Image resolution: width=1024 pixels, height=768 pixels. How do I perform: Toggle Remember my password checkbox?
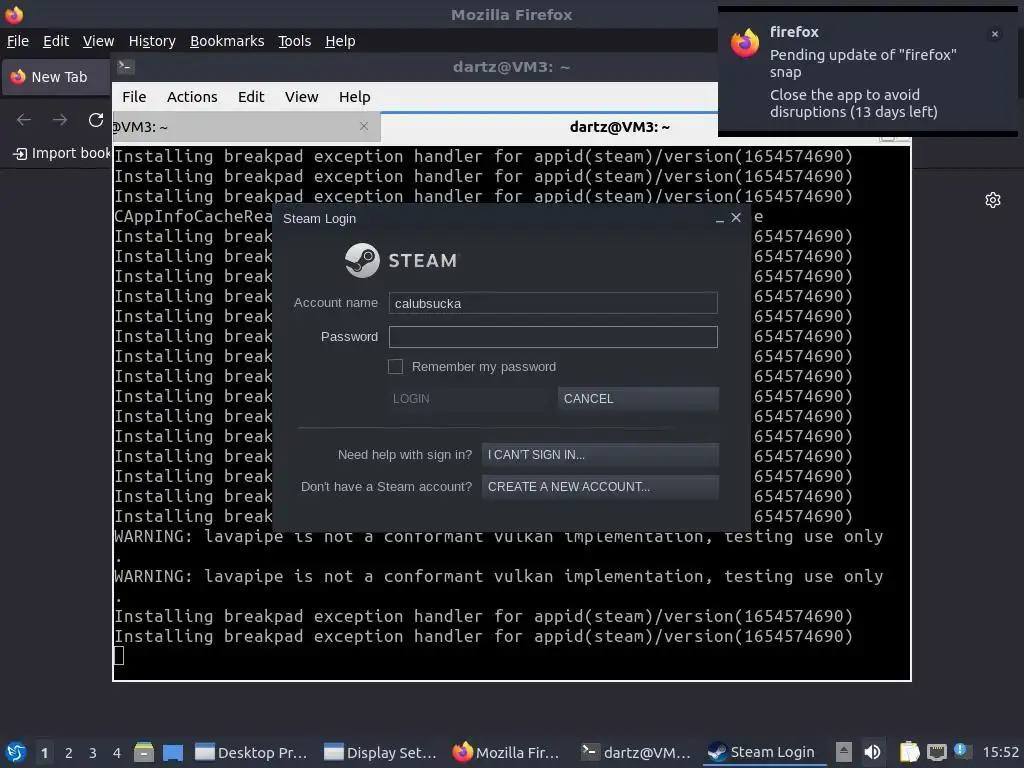(x=395, y=366)
